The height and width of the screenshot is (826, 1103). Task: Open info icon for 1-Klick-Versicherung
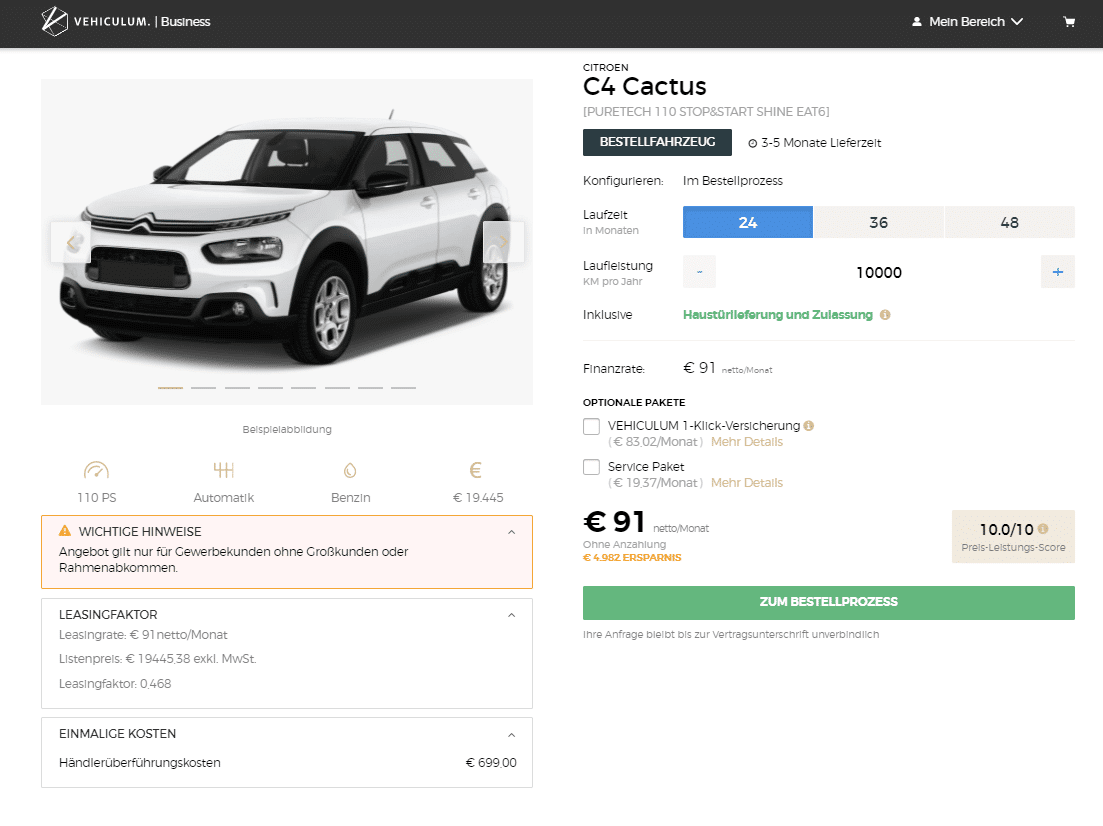tap(809, 426)
